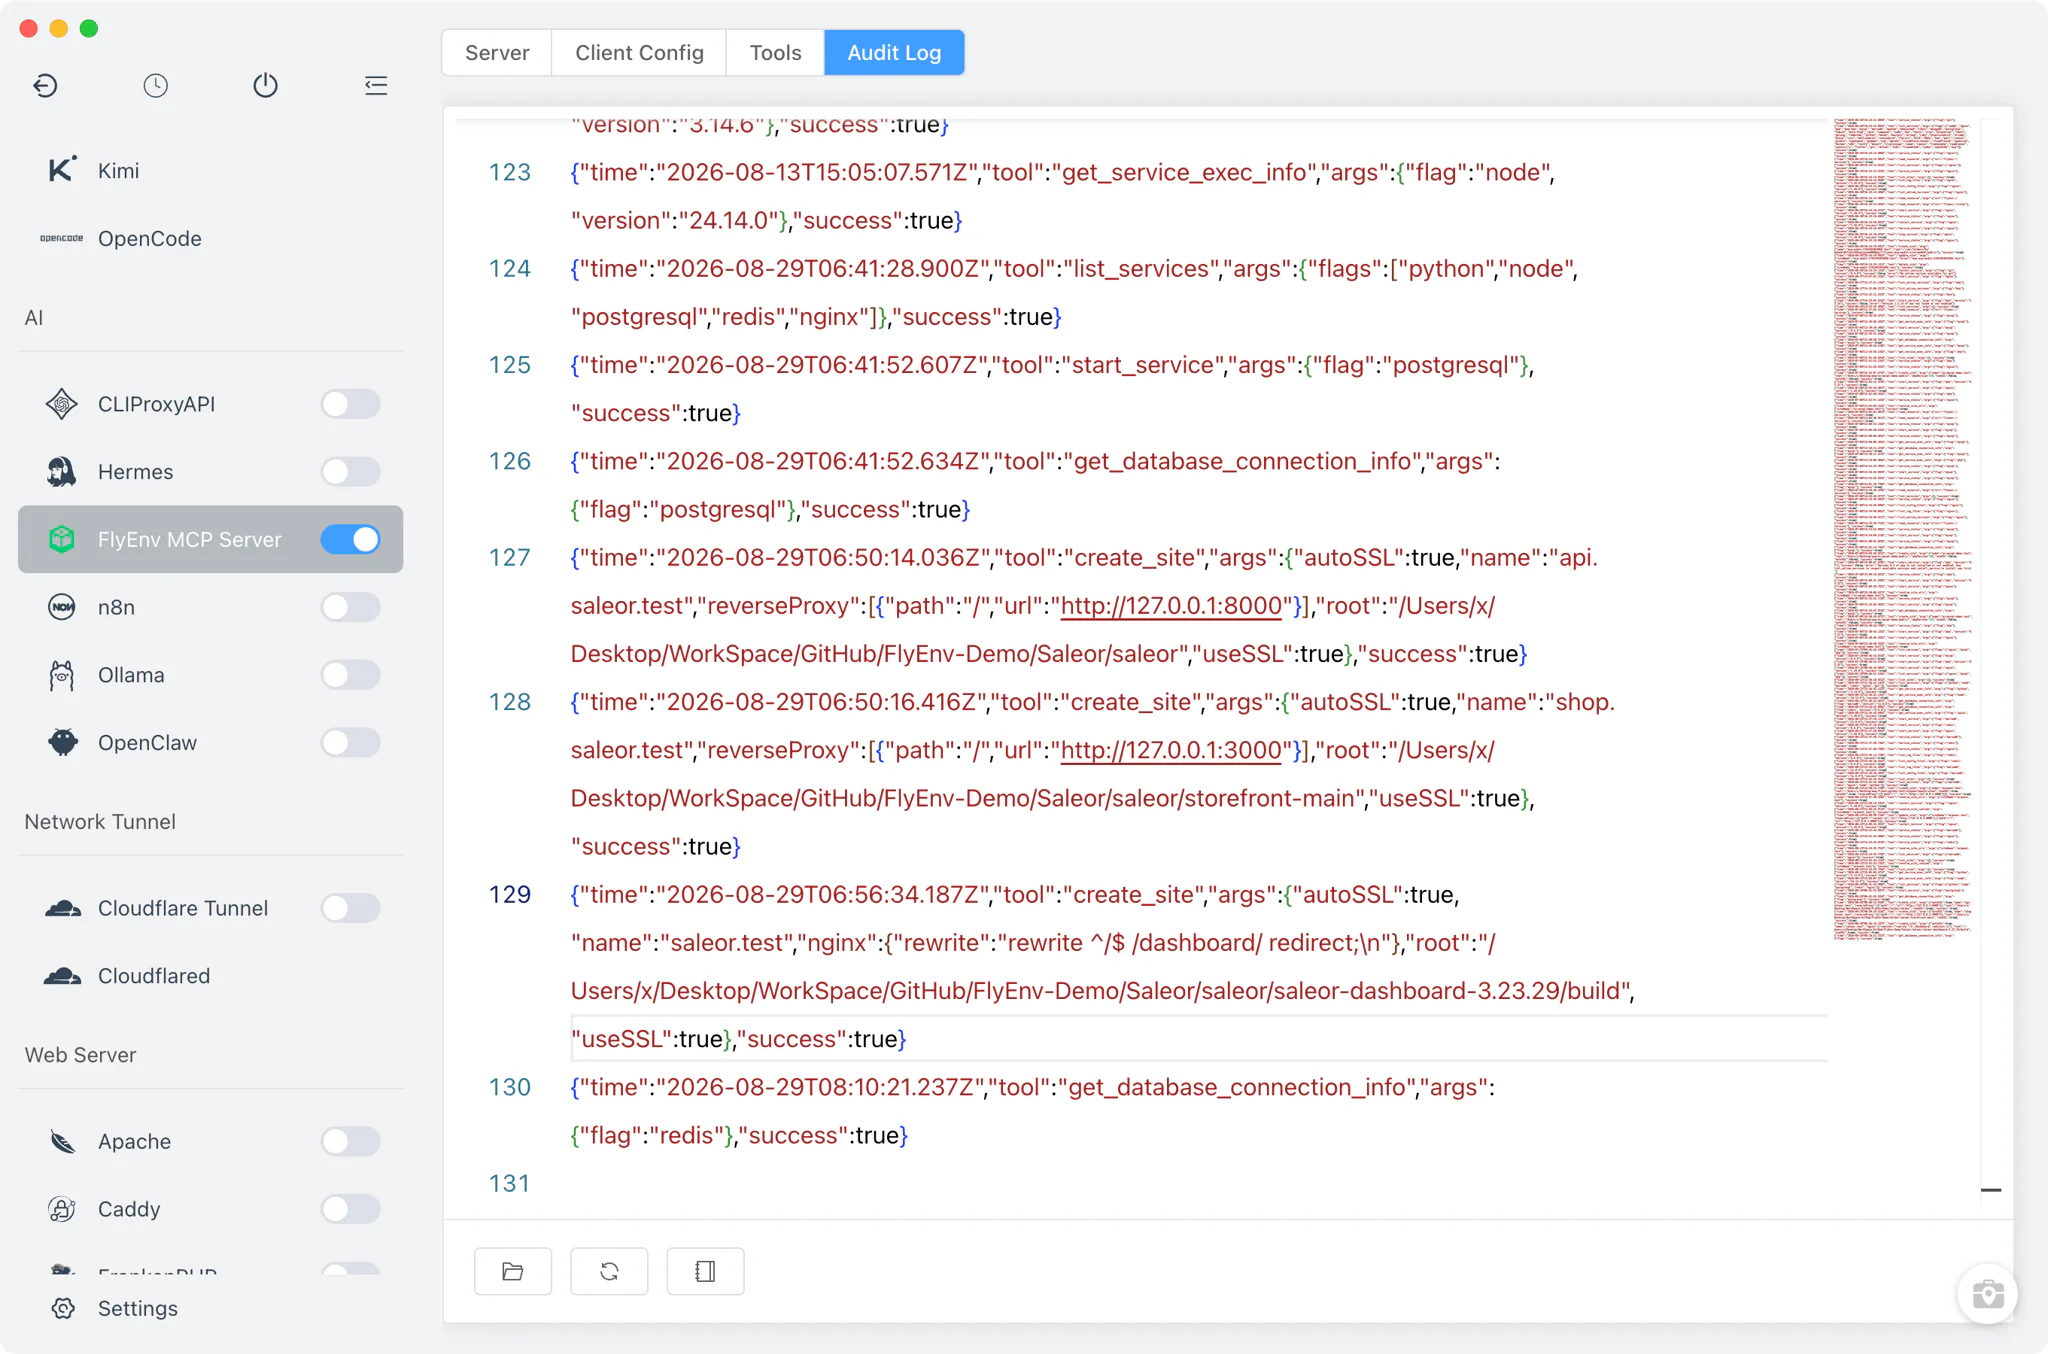Select the Apache feather icon
The image size is (2048, 1354).
(x=62, y=1141)
